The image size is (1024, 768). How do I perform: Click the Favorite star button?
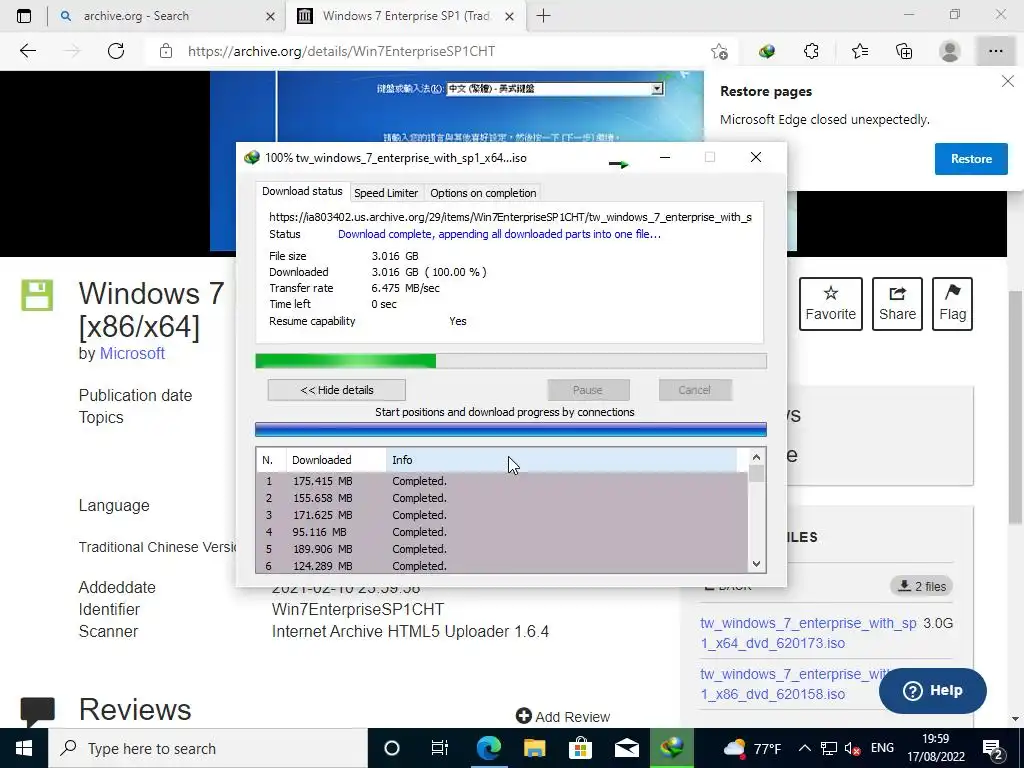pos(831,304)
